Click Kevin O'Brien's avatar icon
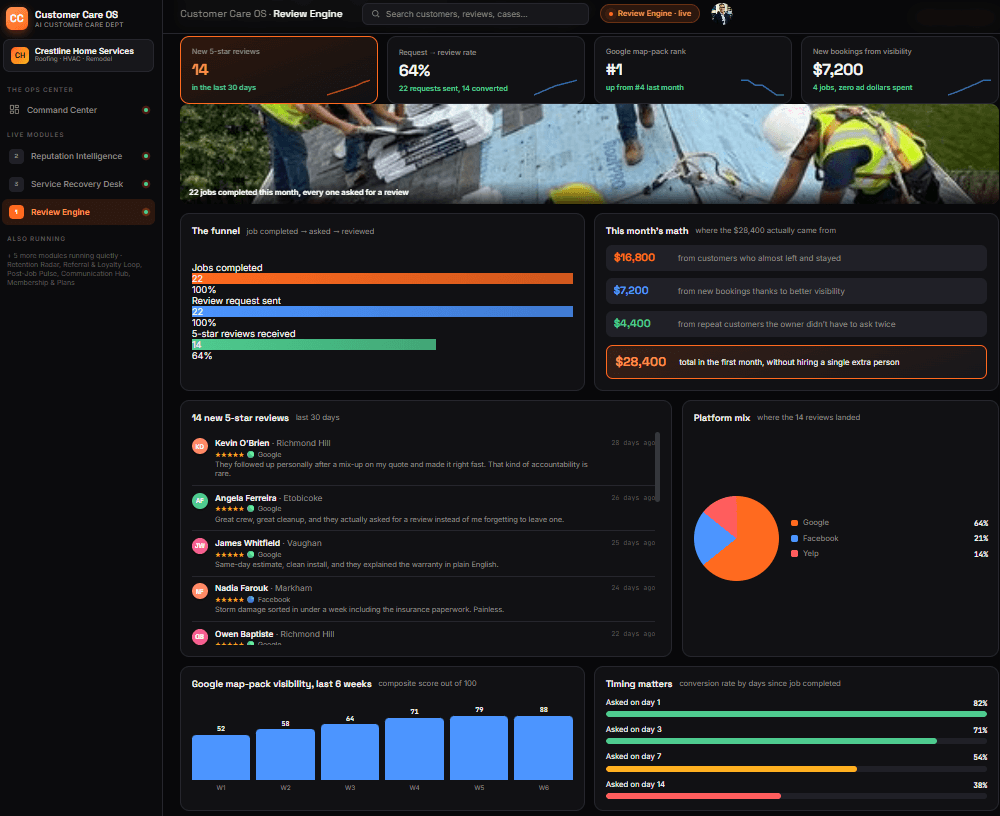 point(200,446)
